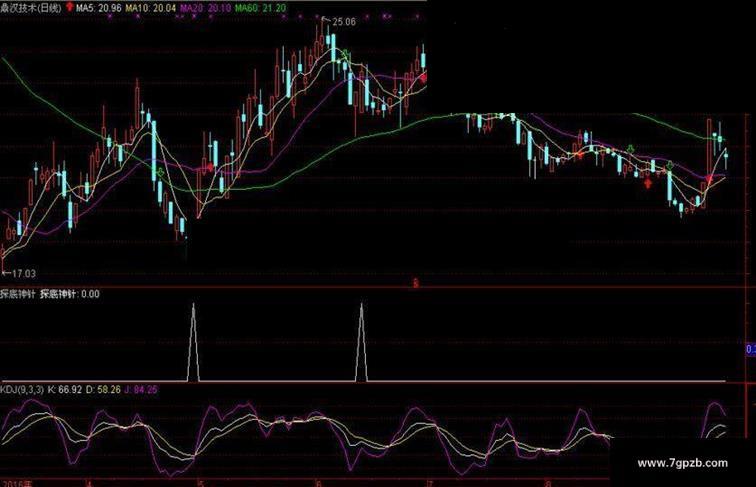This screenshot has width=756, height=487.
Task: Click the purple 'J: 84.25' value
Action: pyautogui.click(x=140, y=389)
